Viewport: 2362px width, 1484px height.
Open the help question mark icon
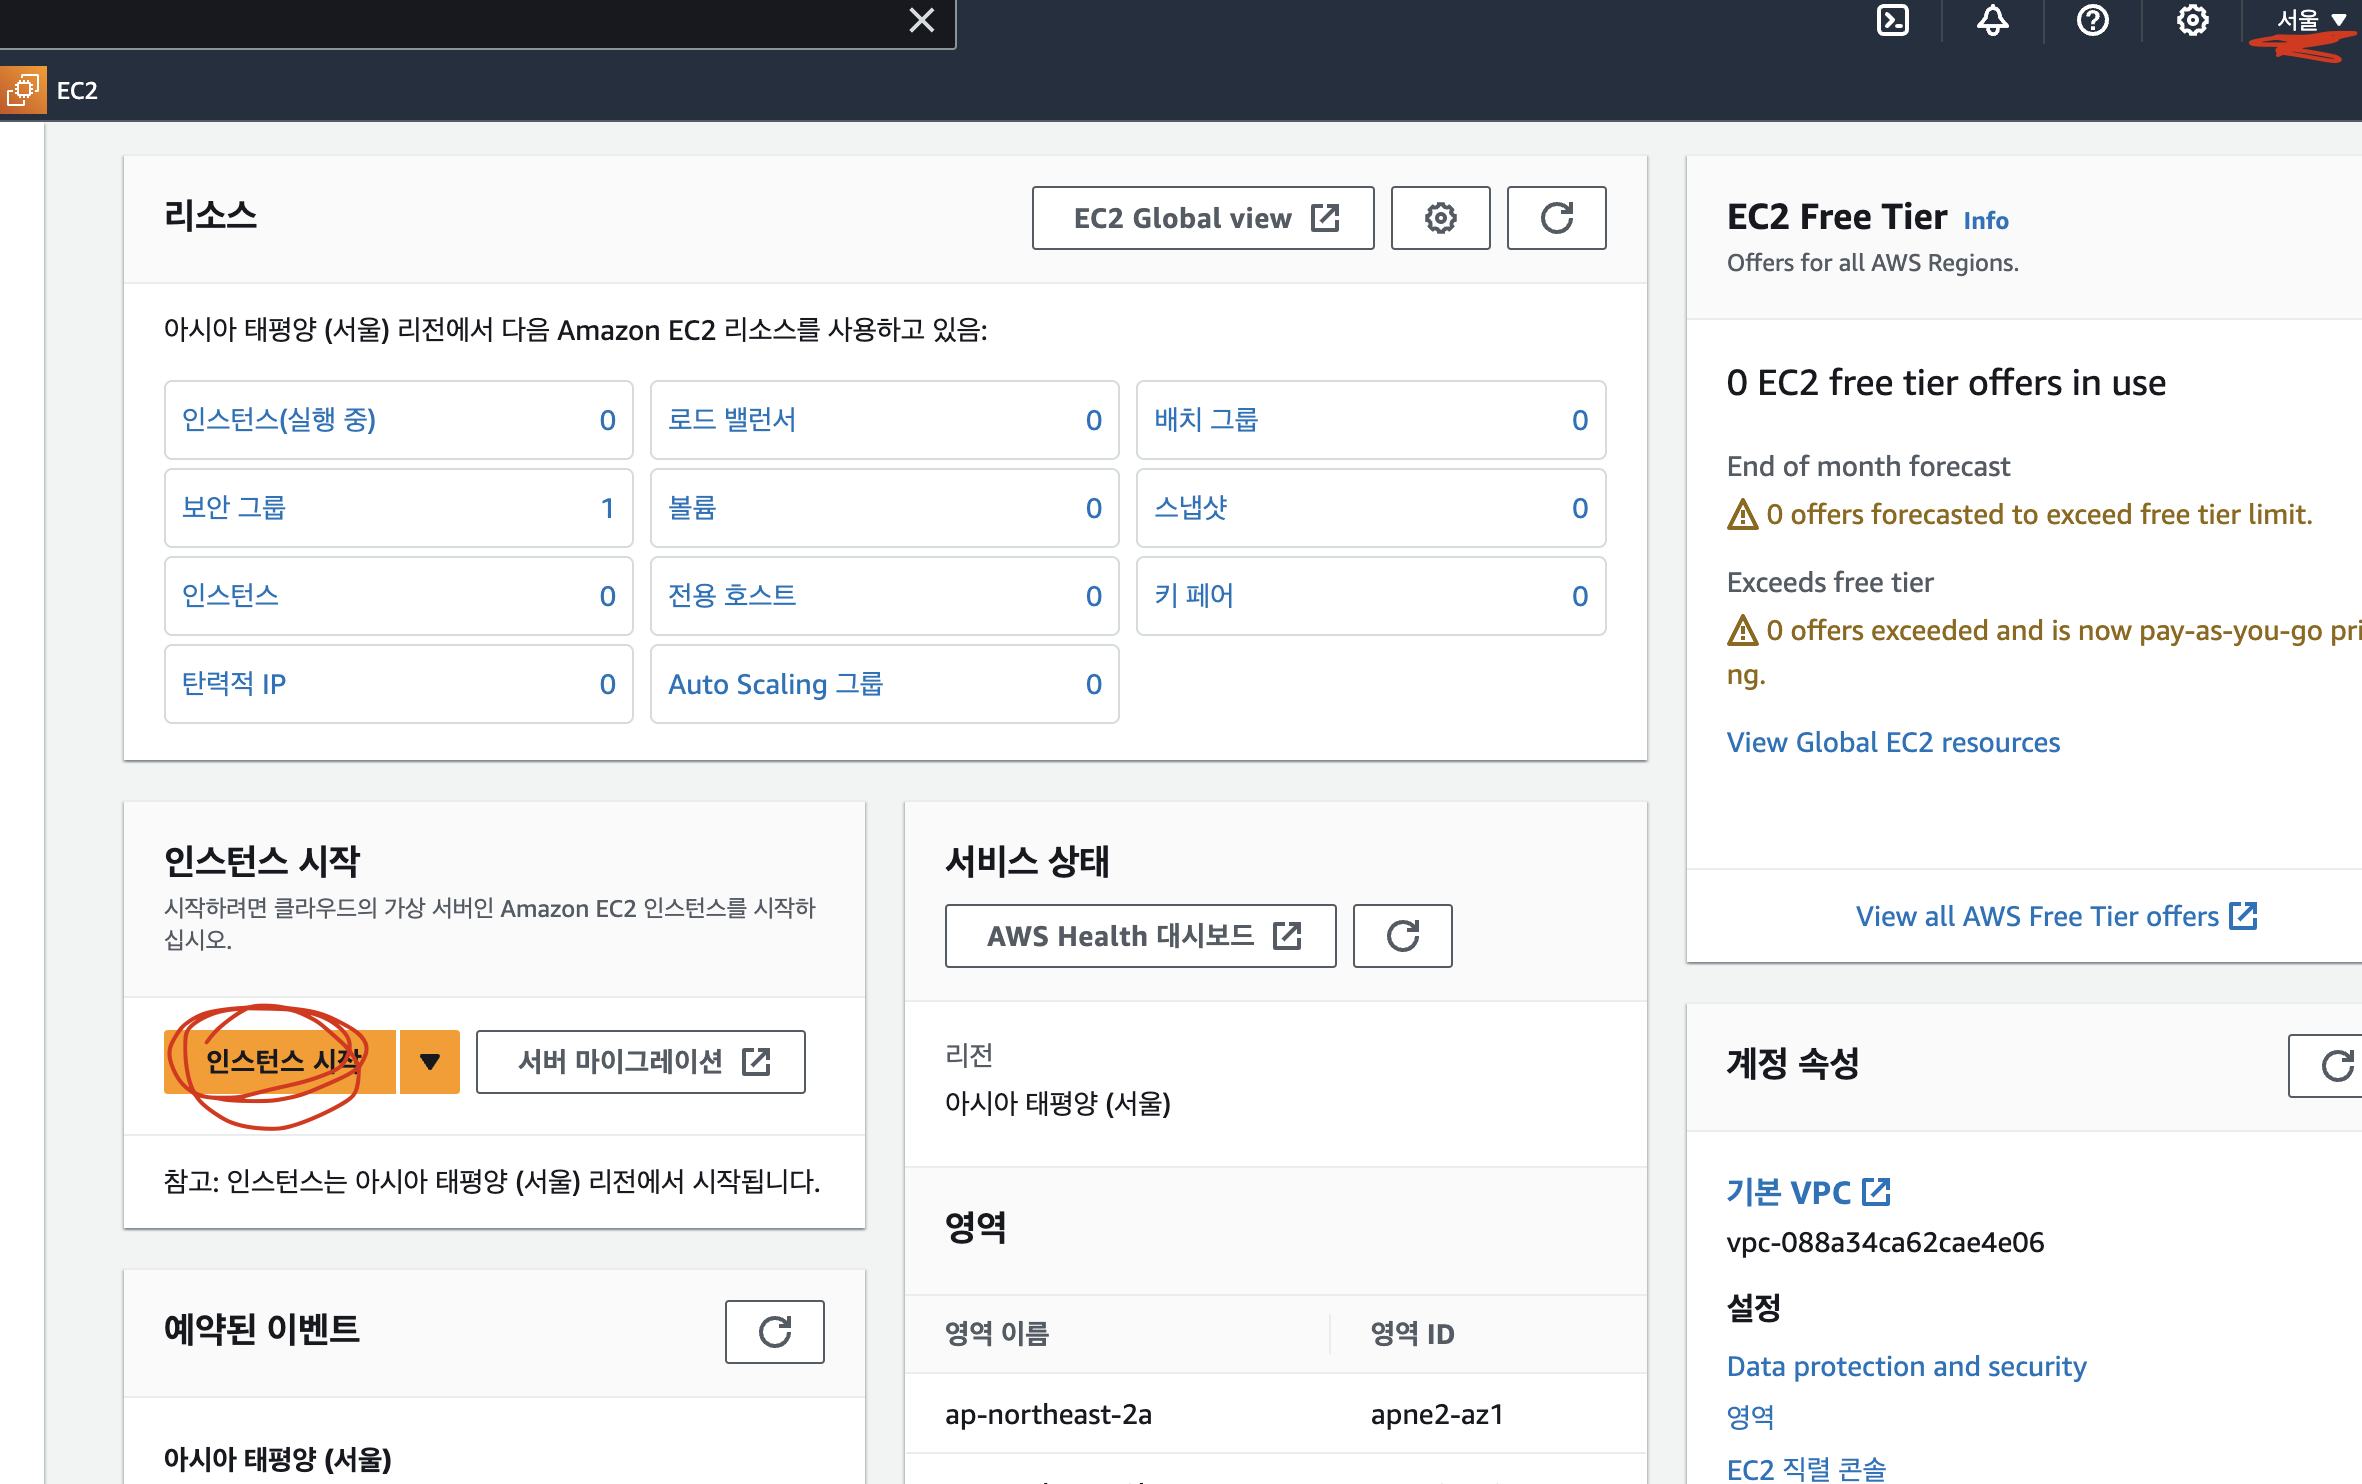pos(2092,20)
